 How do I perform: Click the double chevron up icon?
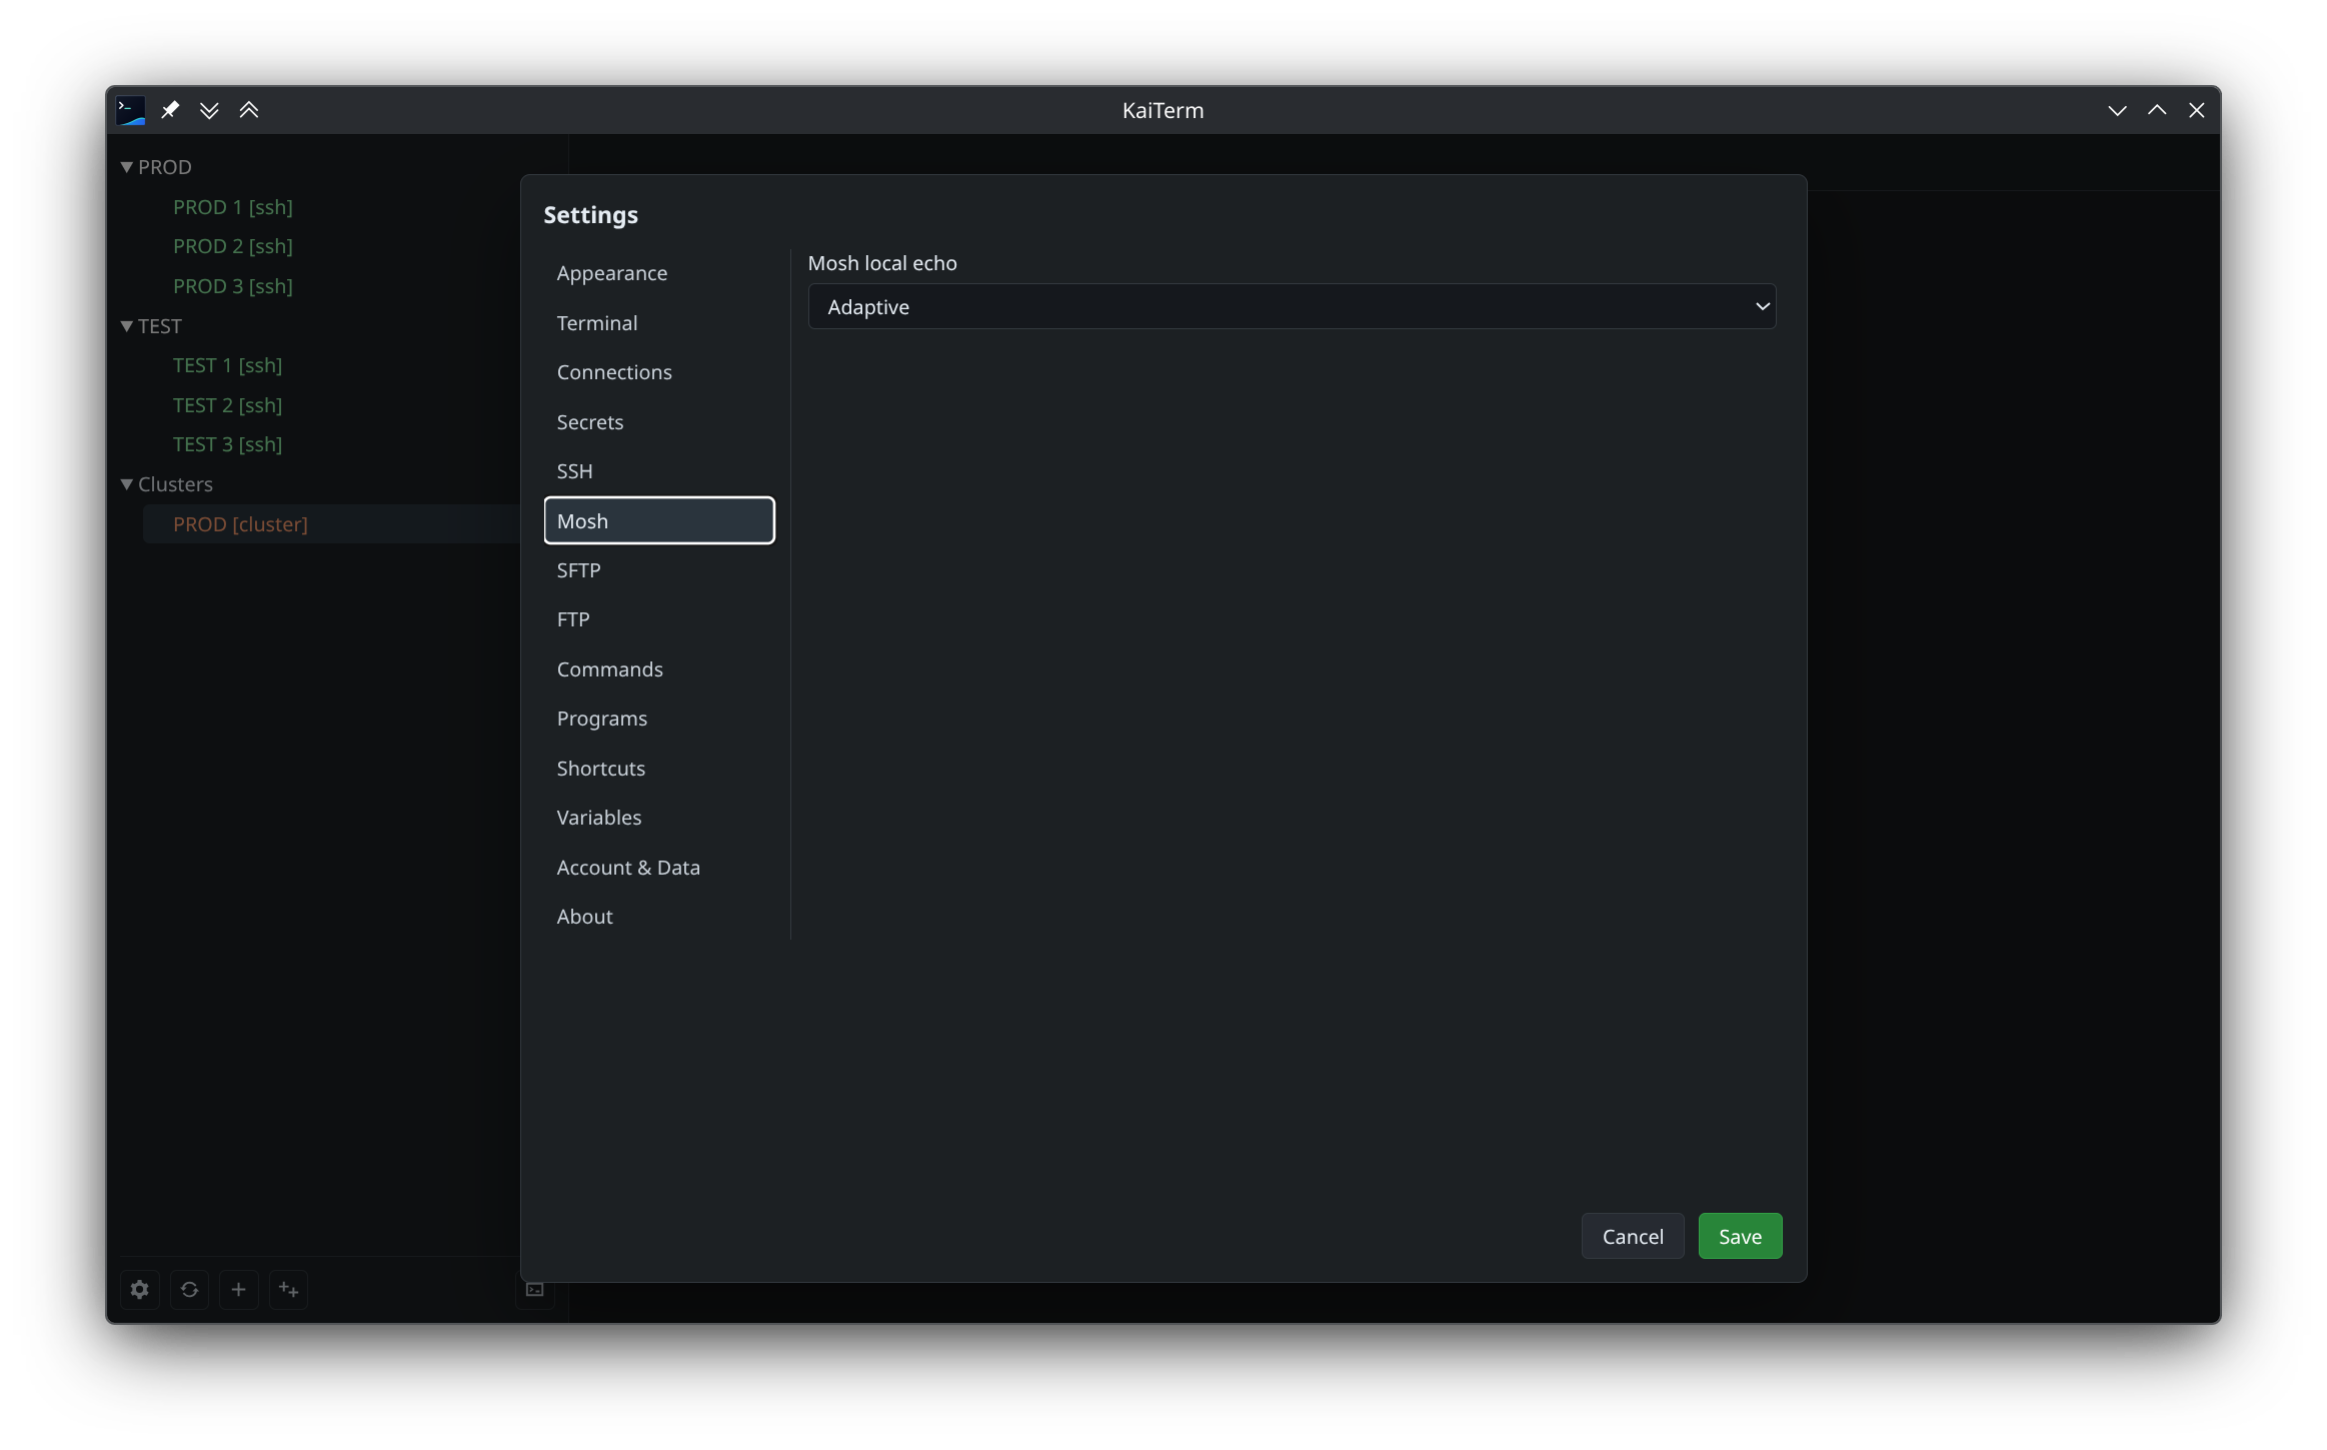[249, 110]
